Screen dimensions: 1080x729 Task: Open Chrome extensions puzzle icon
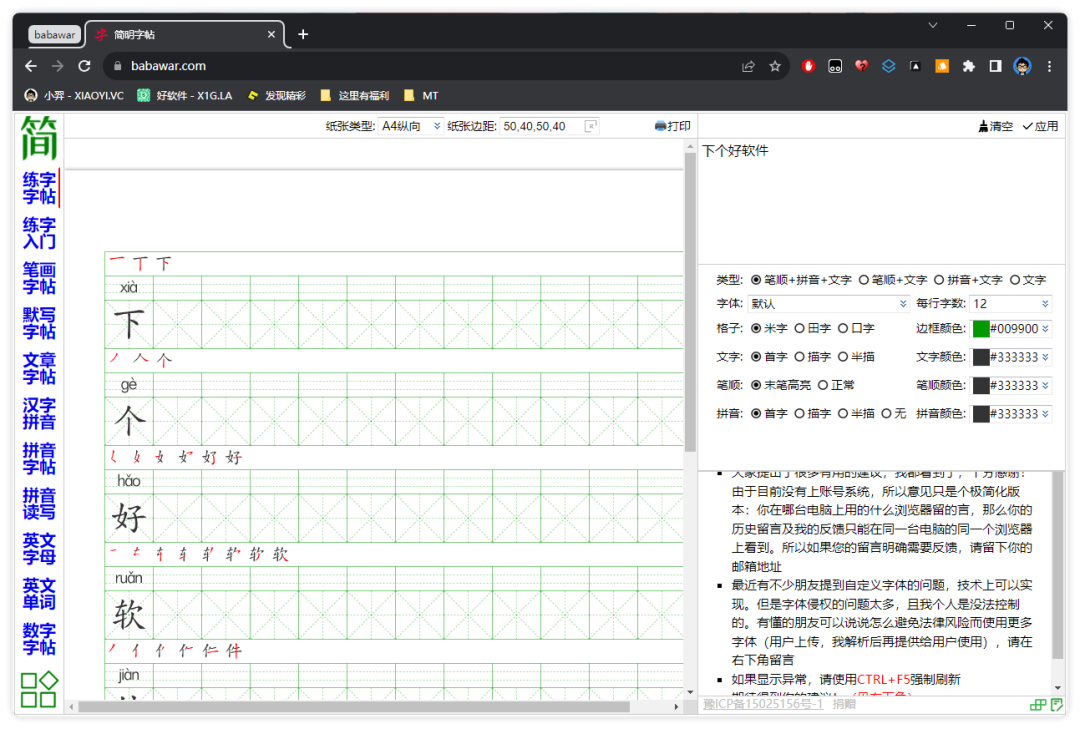click(968, 66)
